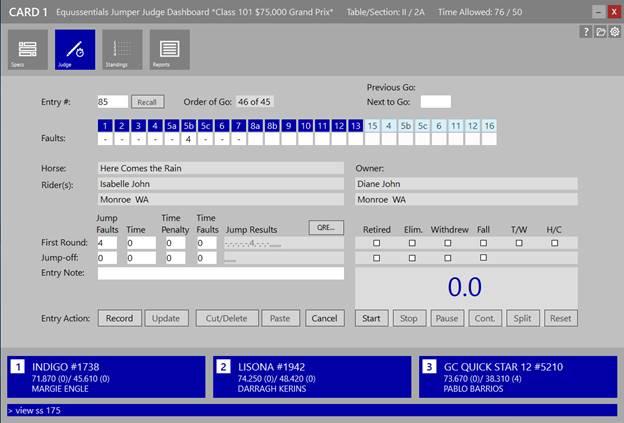The width and height of the screenshot is (624, 423).
Task: Click Jump-off Time field
Action: (x=141, y=258)
